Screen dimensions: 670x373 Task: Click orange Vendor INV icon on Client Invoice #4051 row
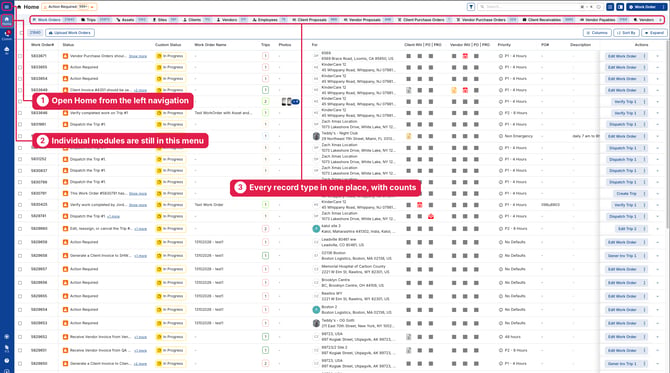(454, 90)
